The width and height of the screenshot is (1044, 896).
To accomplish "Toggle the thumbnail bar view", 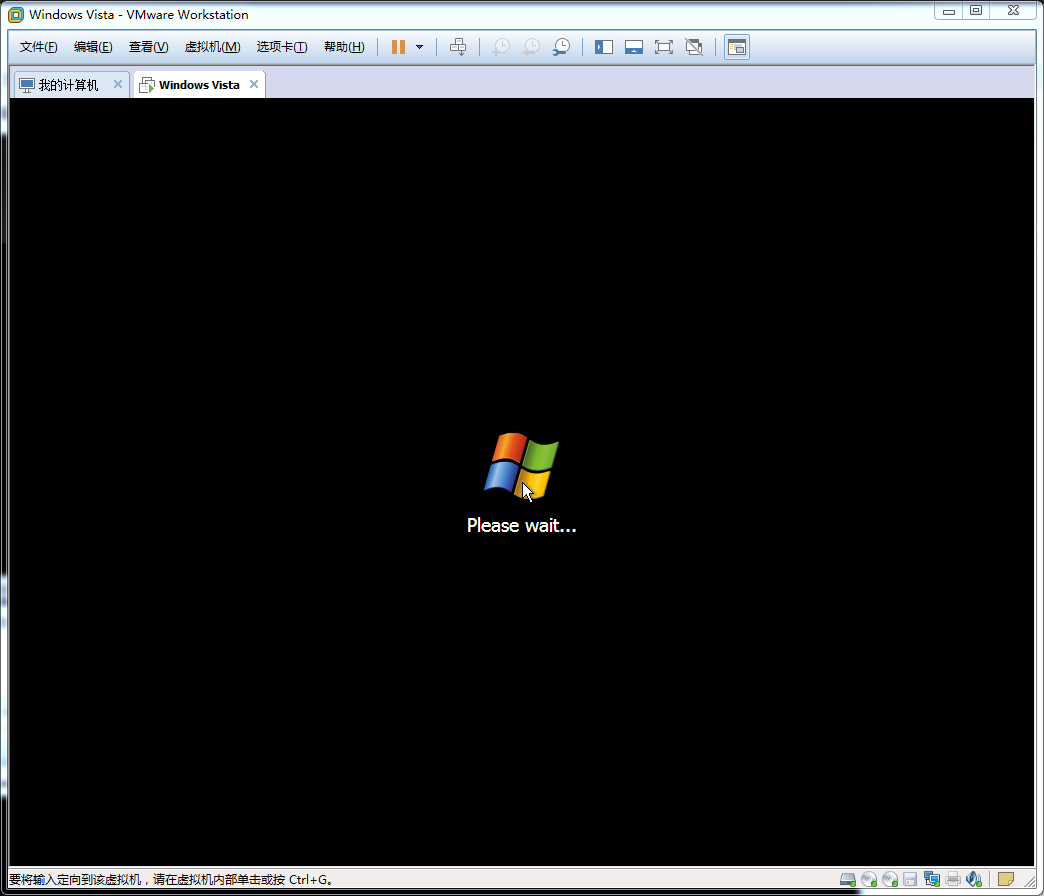I will [634, 47].
